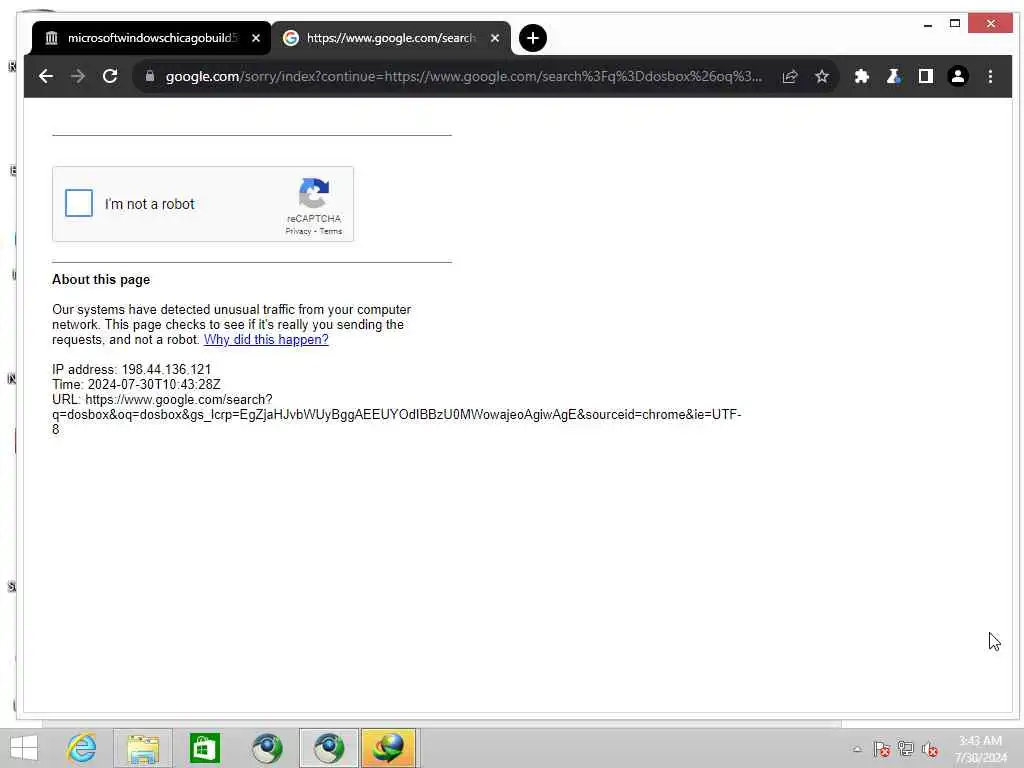Click the padlock site info icon
1024x768 pixels.
point(150,76)
